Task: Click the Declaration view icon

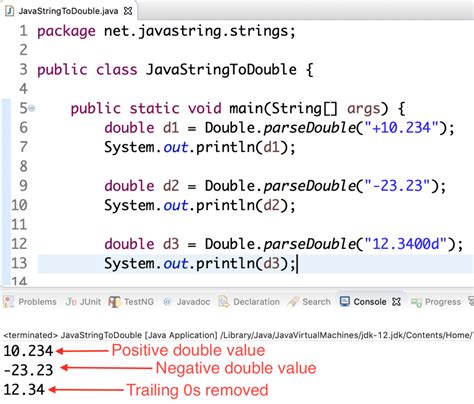Action: click(x=224, y=302)
